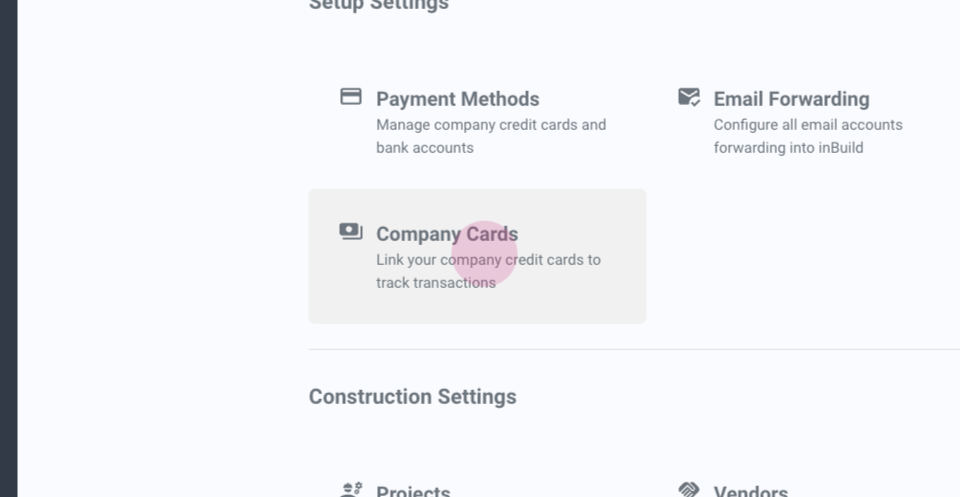
Task: Click the Setup Settings section heading
Action: click(379, 5)
